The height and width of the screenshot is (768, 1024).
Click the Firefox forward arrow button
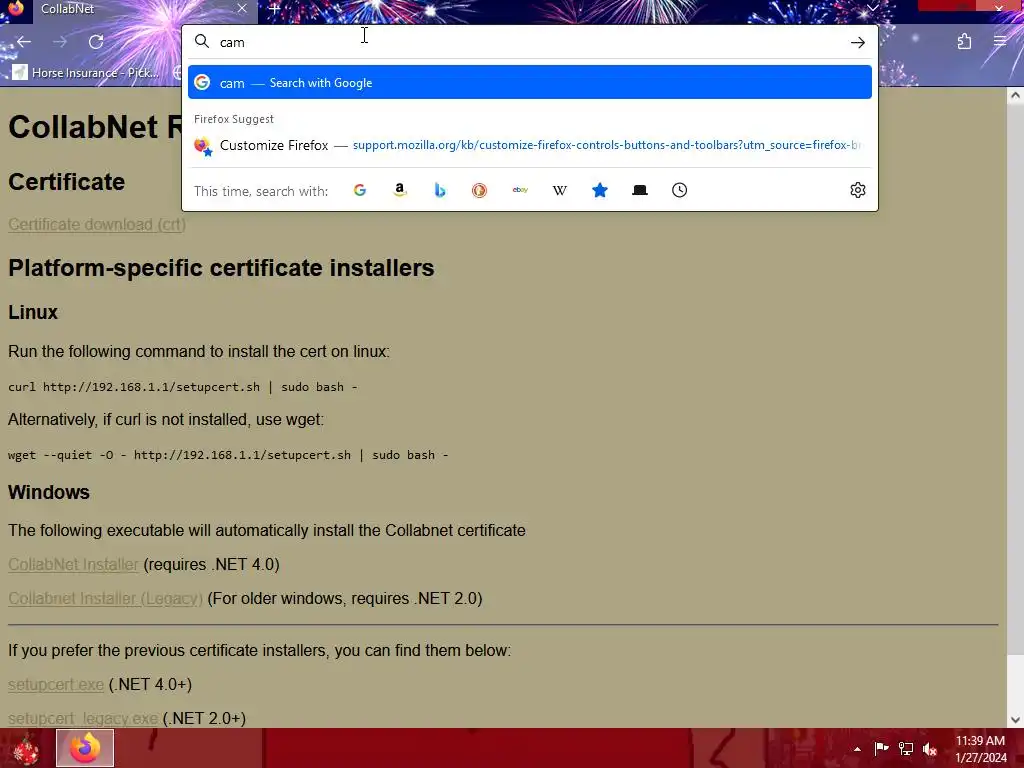[x=60, y=42]
